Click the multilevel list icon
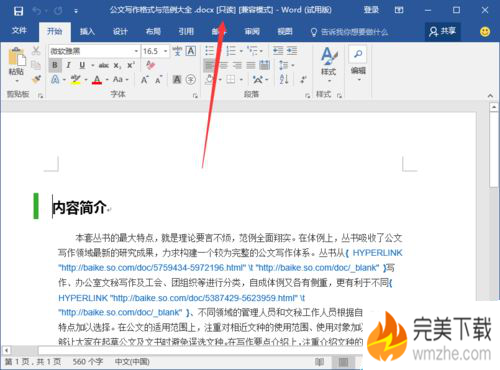The width and height of the screenshot is (500, 370). pyautogui.click(x=252, y=51)
